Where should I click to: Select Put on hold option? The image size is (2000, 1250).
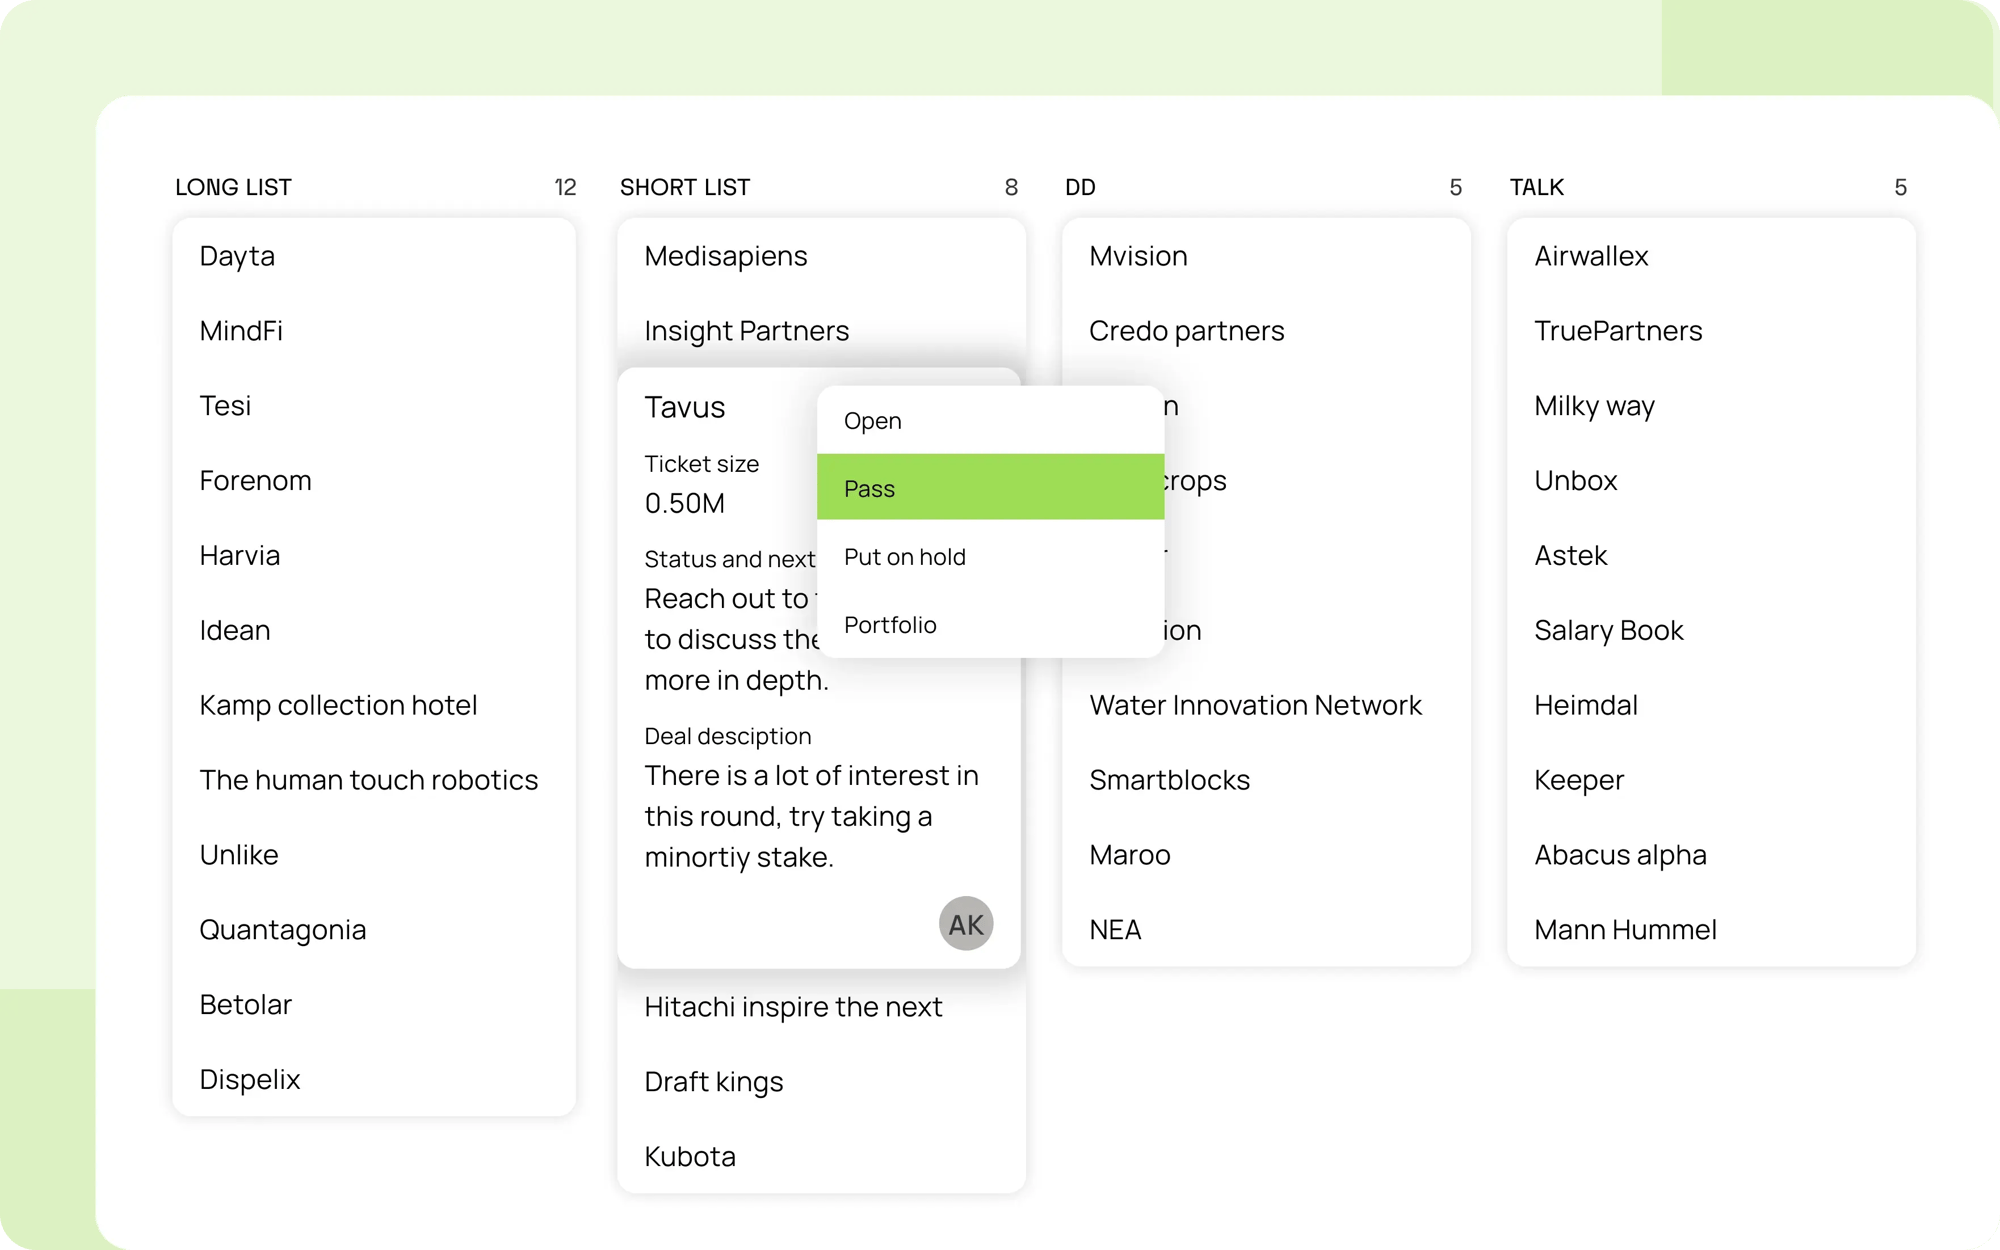(x=990, y=556)
